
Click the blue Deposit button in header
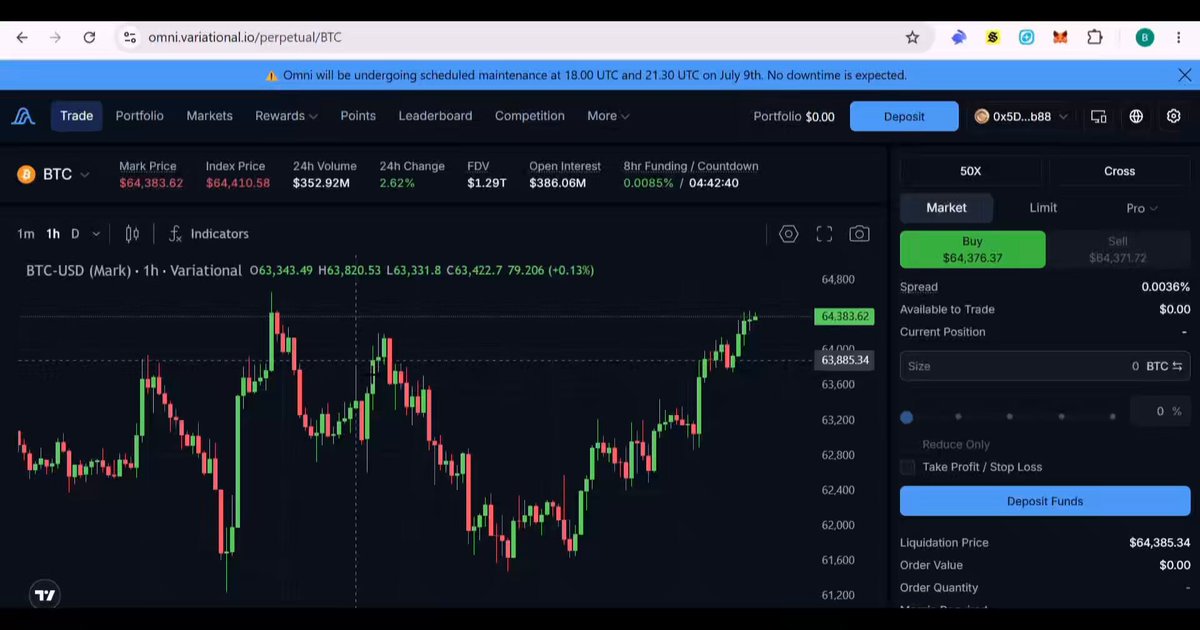point(904,116)
